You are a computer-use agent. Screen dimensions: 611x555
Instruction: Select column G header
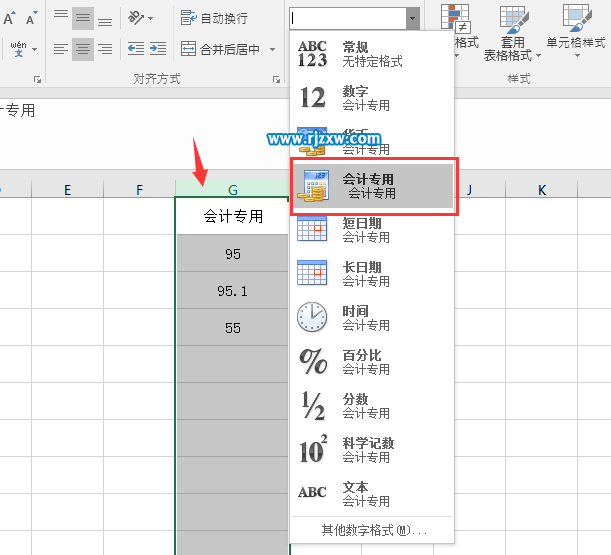point(233,189)
